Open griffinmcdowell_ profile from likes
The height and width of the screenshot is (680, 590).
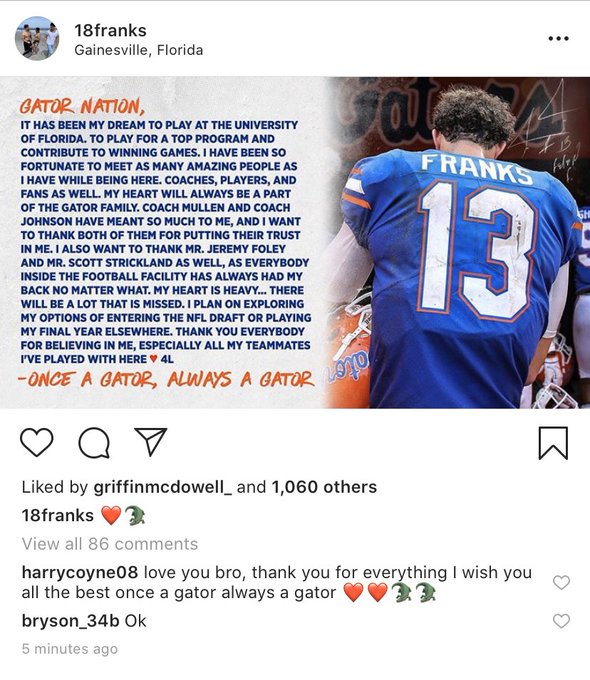click(x=163, y=487)
